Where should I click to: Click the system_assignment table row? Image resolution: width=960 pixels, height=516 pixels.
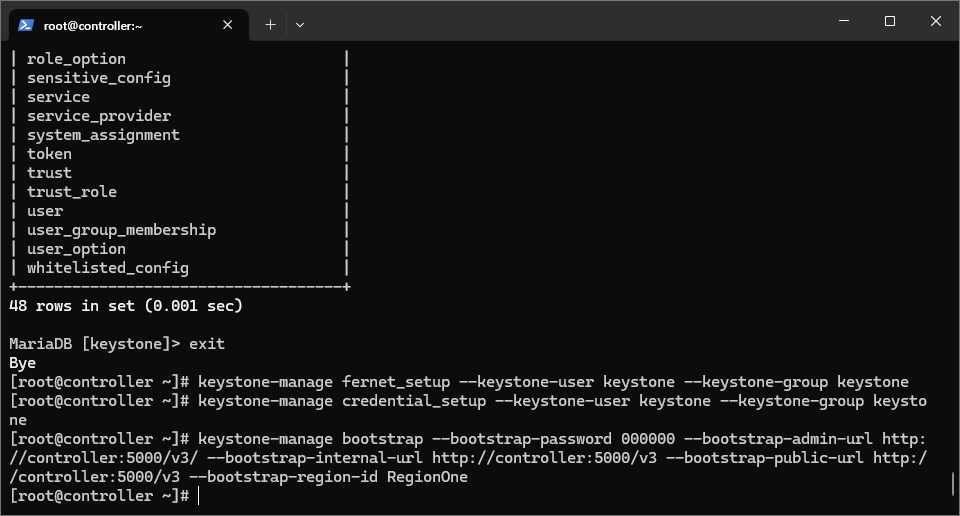pos(179,135)
